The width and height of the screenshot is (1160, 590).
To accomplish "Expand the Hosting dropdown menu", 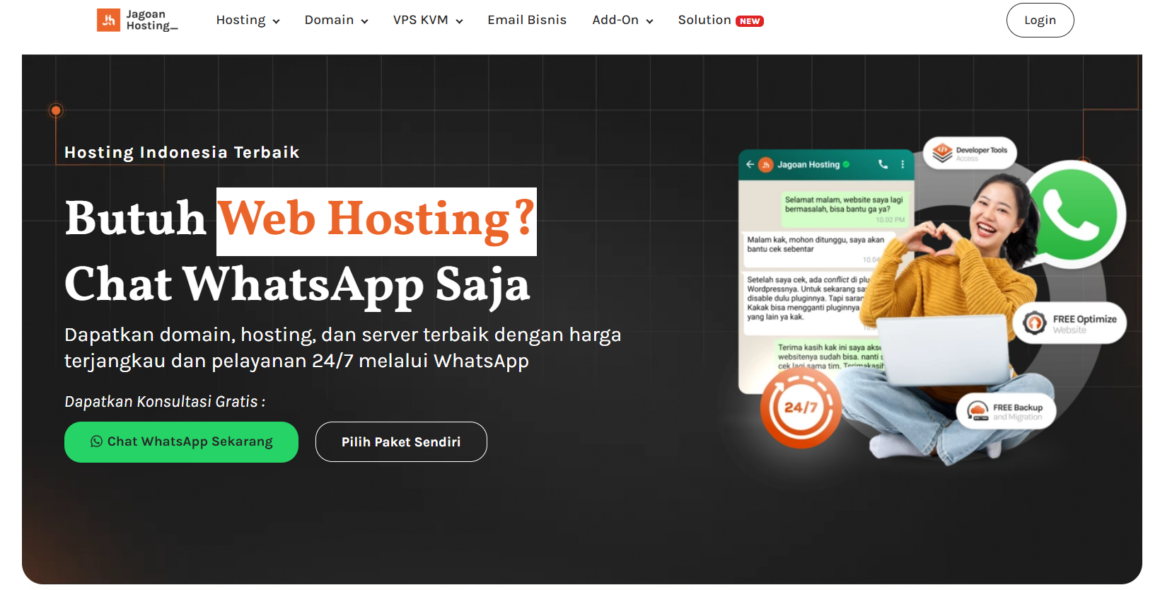I will (247, 19).
